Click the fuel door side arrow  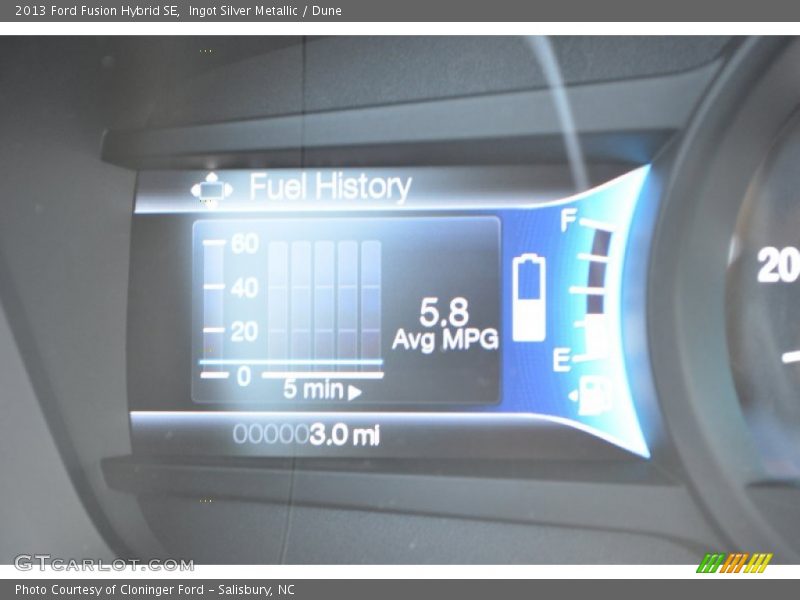coord(573,398)
